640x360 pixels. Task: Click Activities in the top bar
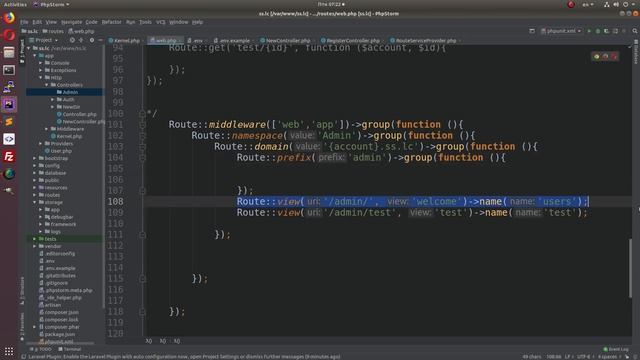[x=15, y=4]
